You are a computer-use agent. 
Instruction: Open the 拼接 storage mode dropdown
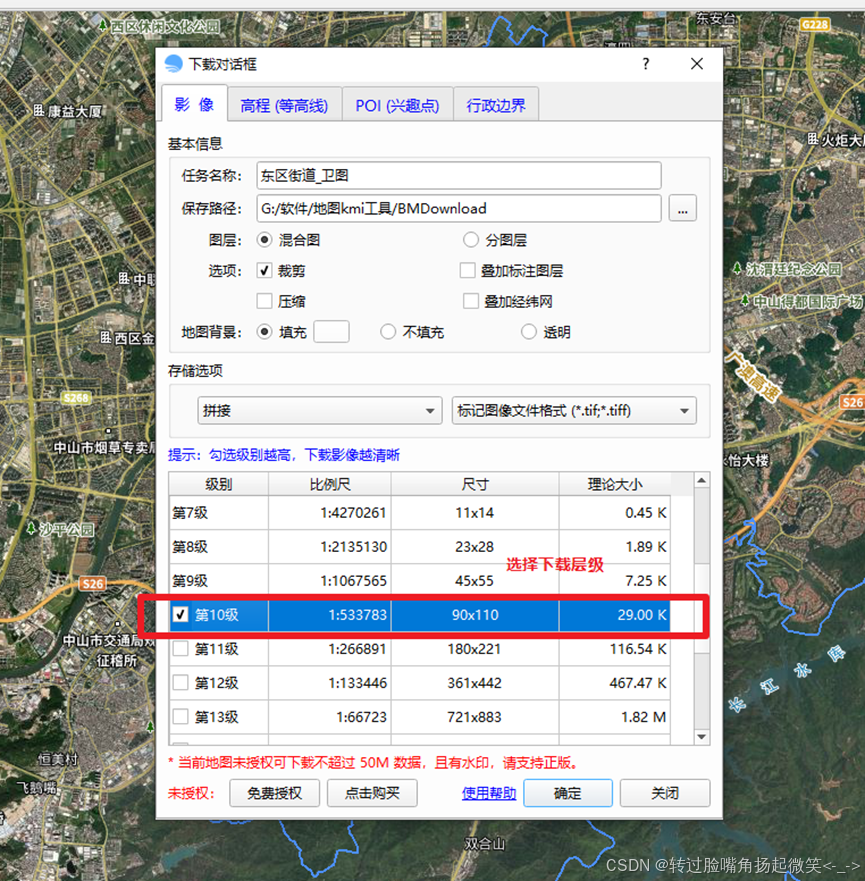[x=320, y=411]
